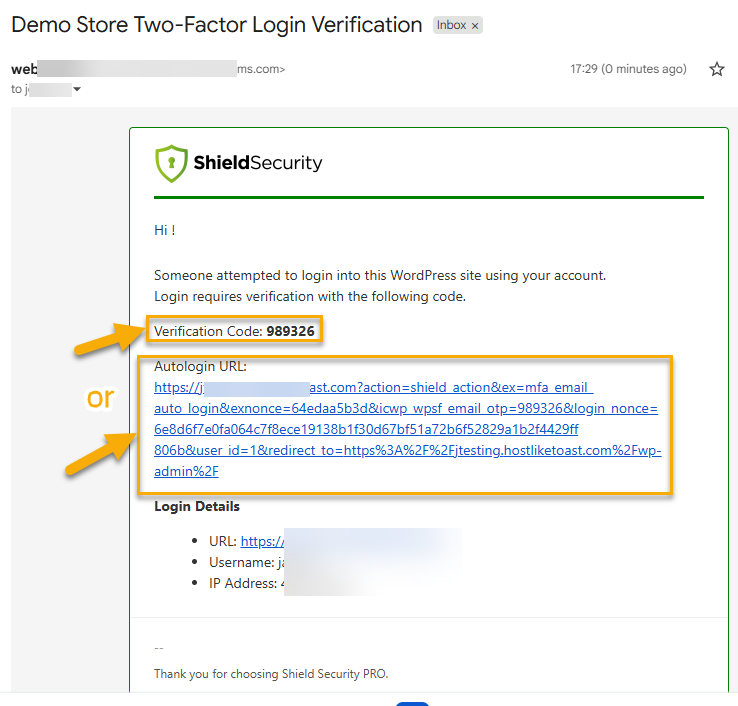Viewport: 738px width, 706px height.
Task: Click the email subject heading
Action: 217,25
